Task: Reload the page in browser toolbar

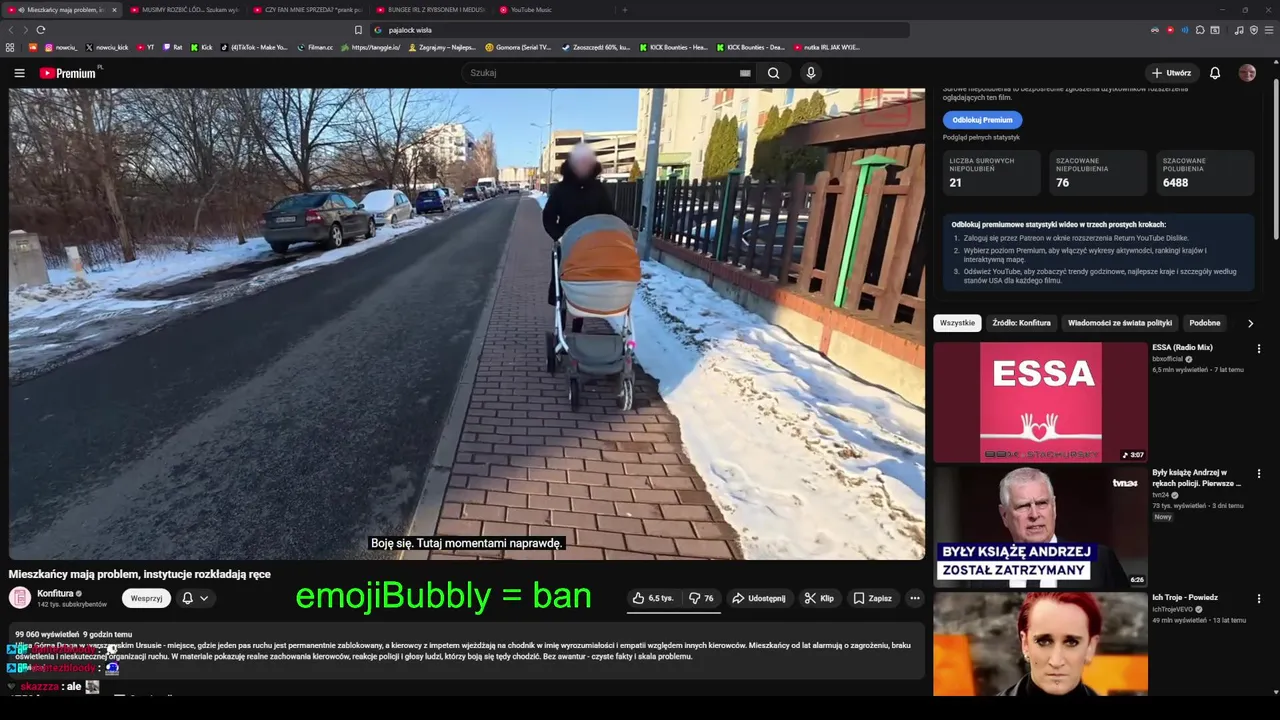Action: 40,30
